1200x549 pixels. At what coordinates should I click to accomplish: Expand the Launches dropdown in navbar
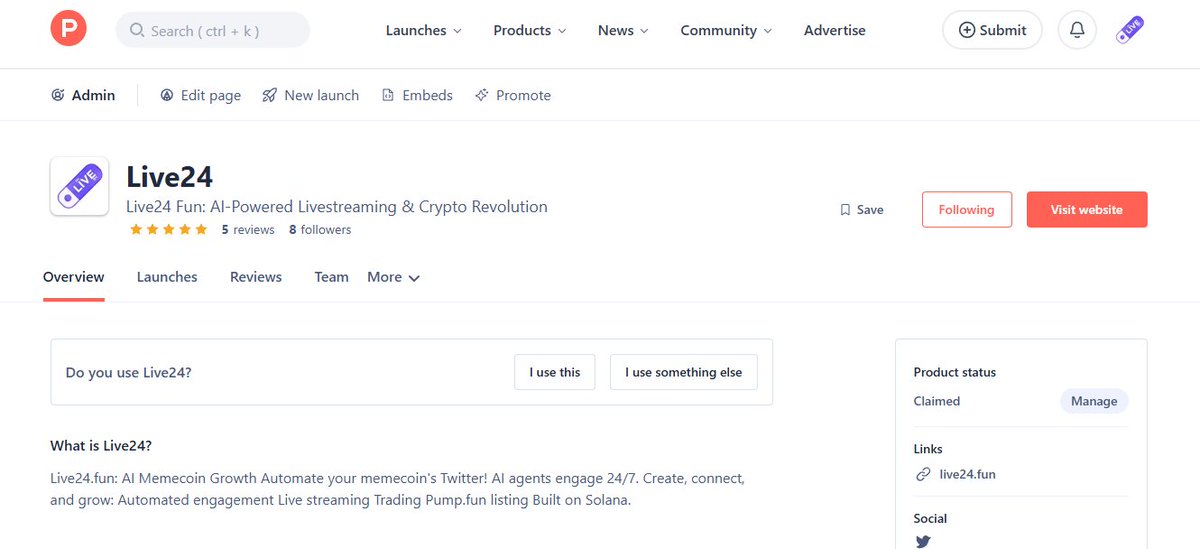424,30
